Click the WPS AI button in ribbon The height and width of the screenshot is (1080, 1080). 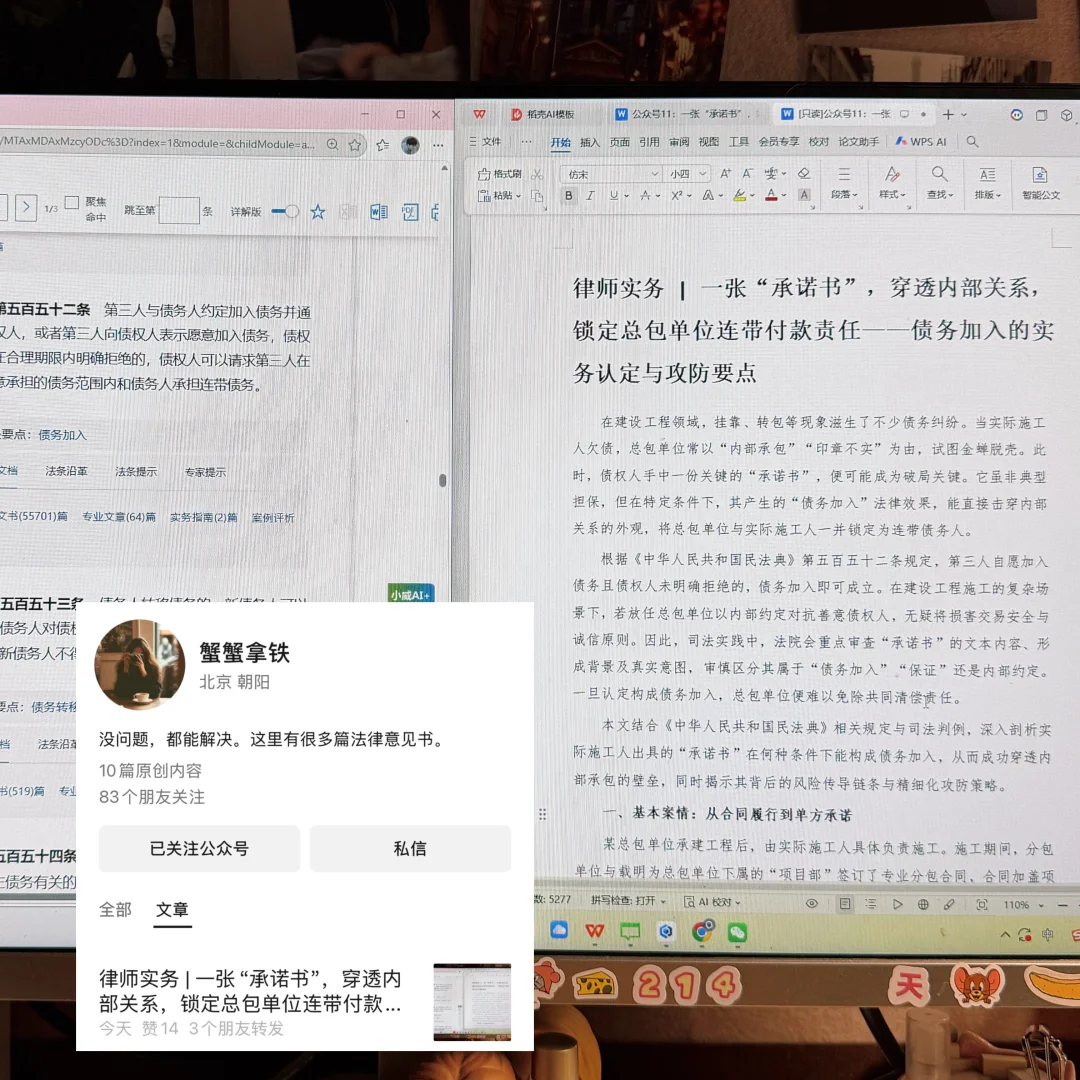921,141
